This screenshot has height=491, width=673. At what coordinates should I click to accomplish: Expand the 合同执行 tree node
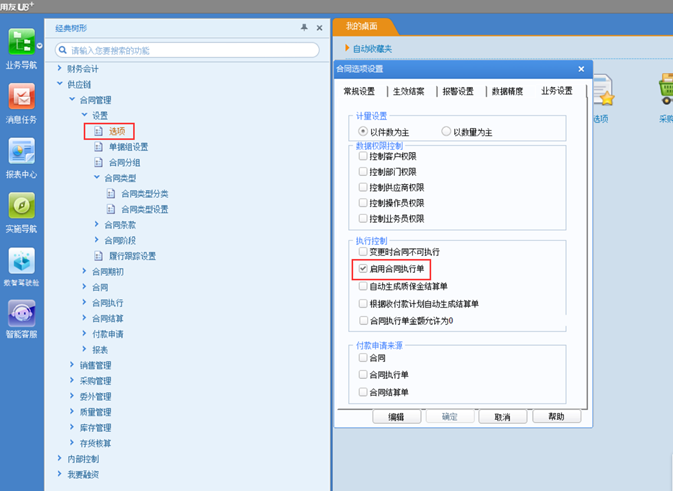[x=85, y=302]
